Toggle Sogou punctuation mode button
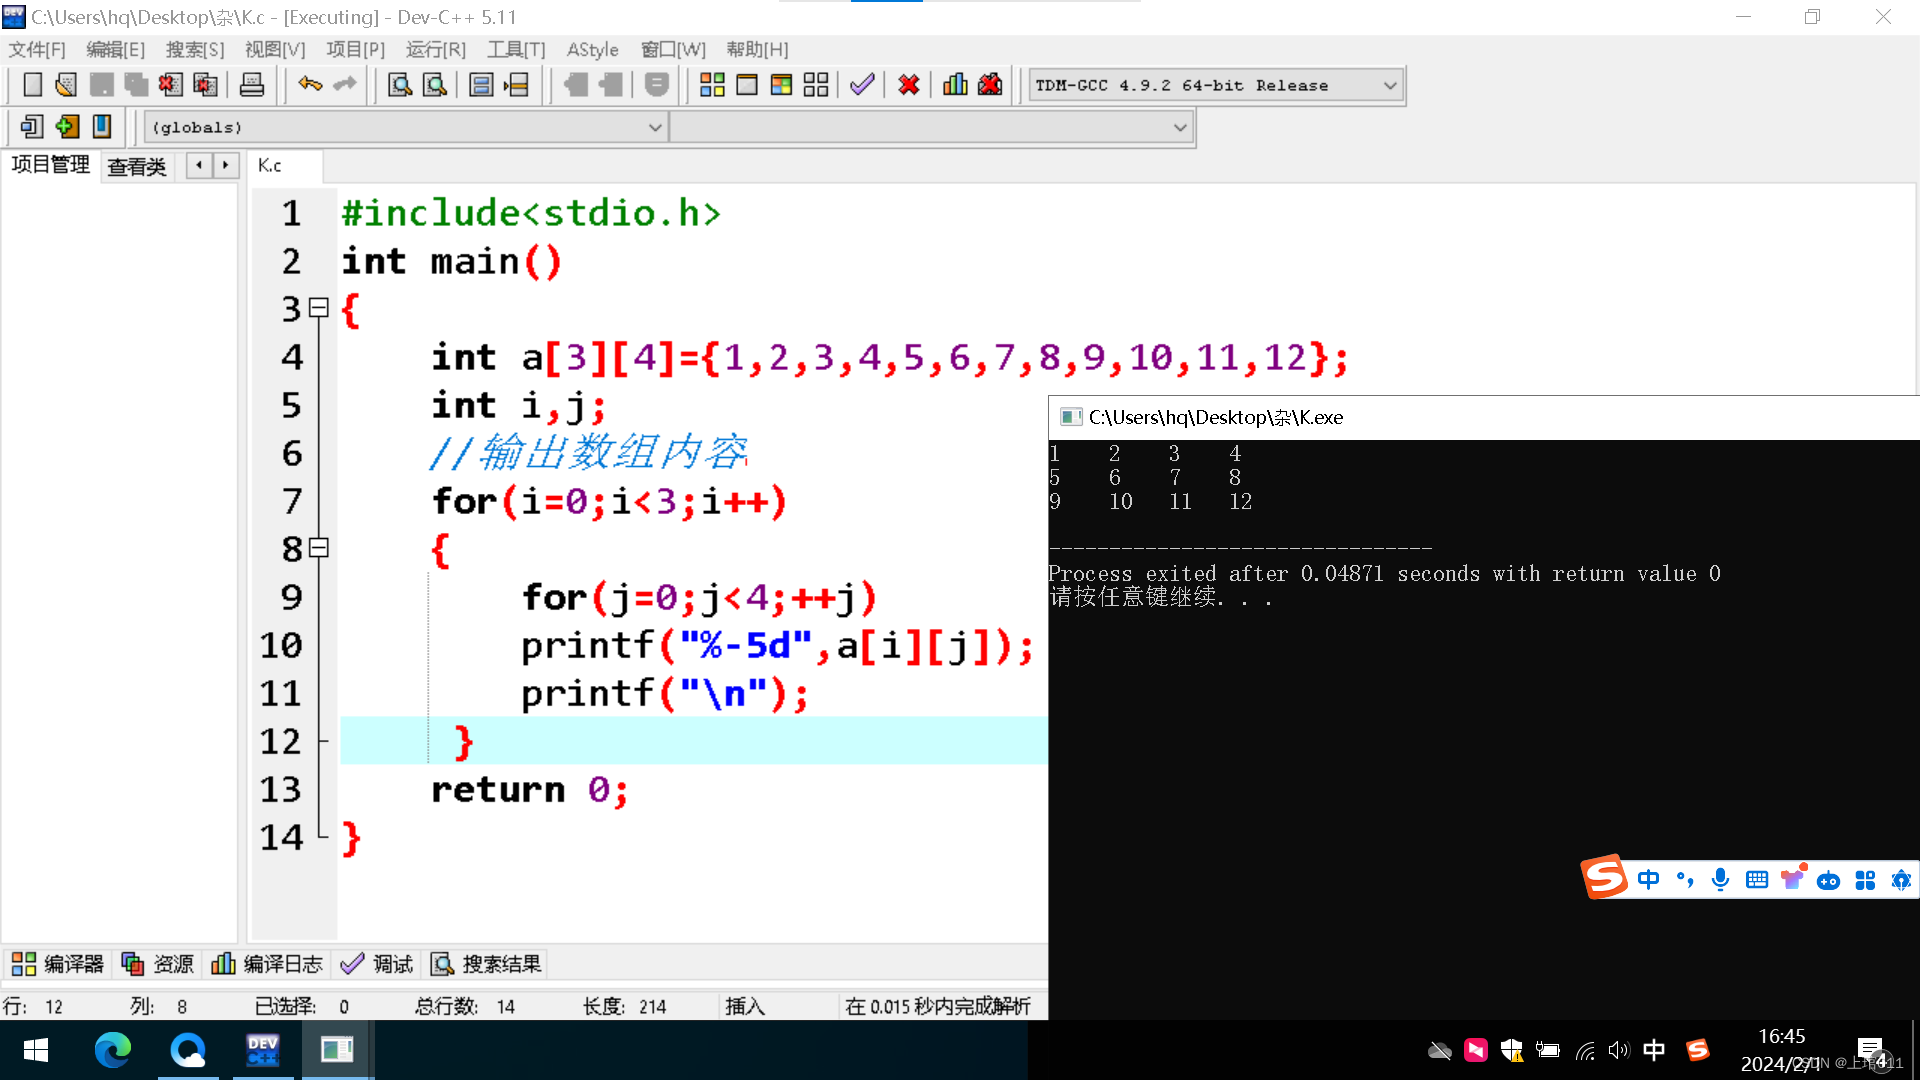1920x1080 pixels. 1685,880
